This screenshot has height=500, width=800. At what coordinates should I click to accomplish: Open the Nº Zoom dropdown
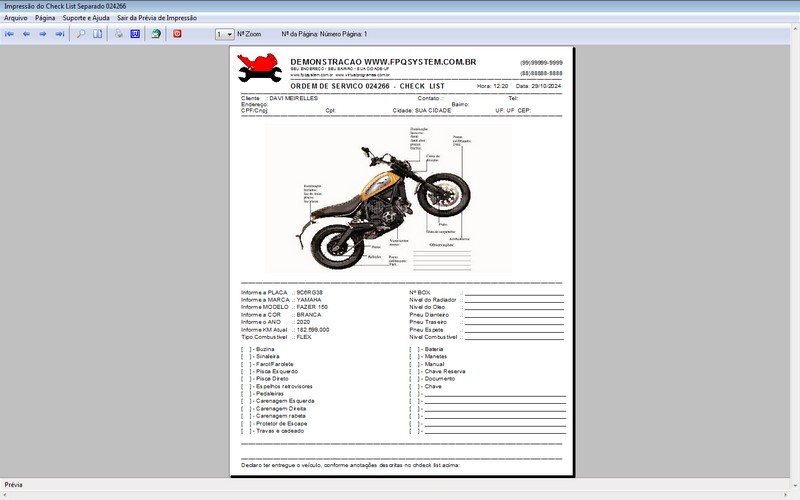(x=230, y=34)
